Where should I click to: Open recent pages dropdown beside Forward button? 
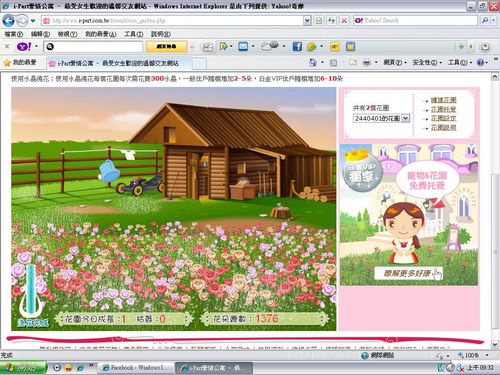tap(33, 21)
